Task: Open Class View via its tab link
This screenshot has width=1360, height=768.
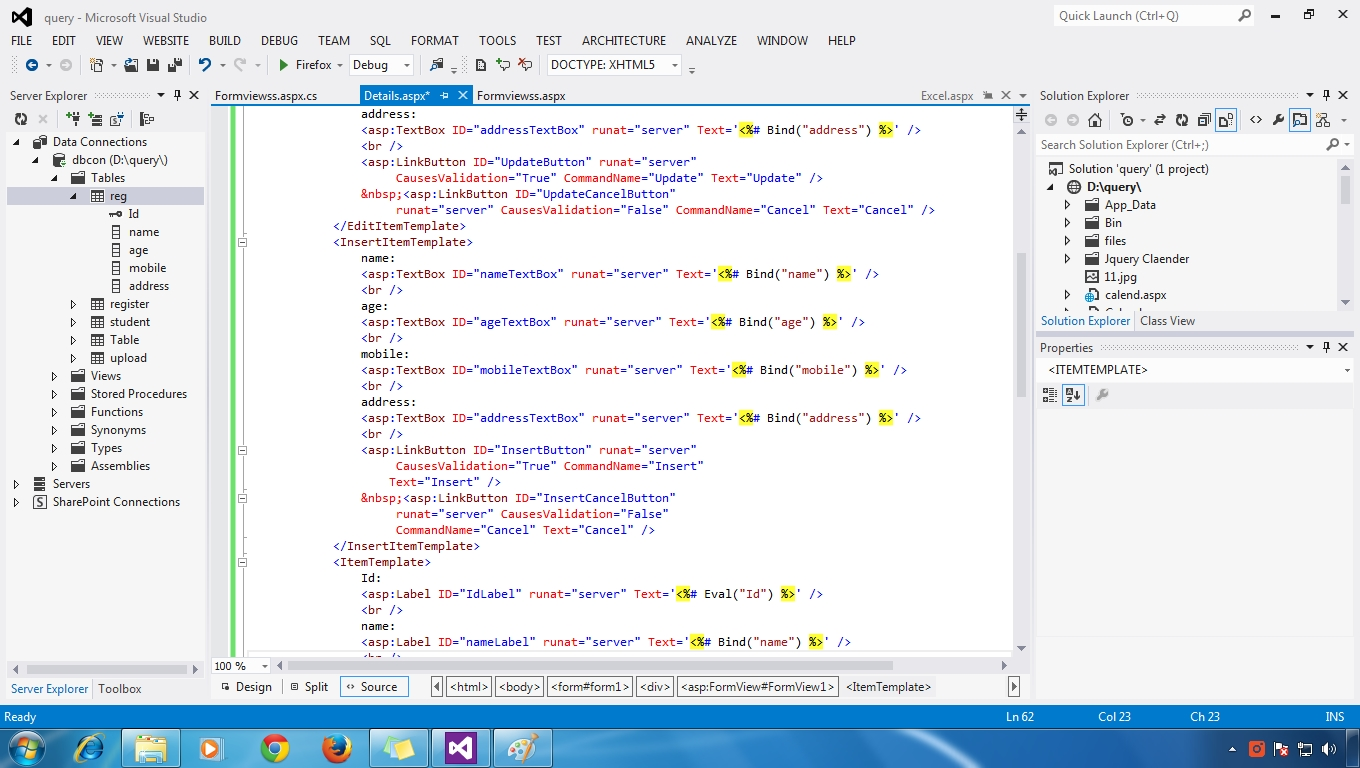Action: click(1167, 321)
